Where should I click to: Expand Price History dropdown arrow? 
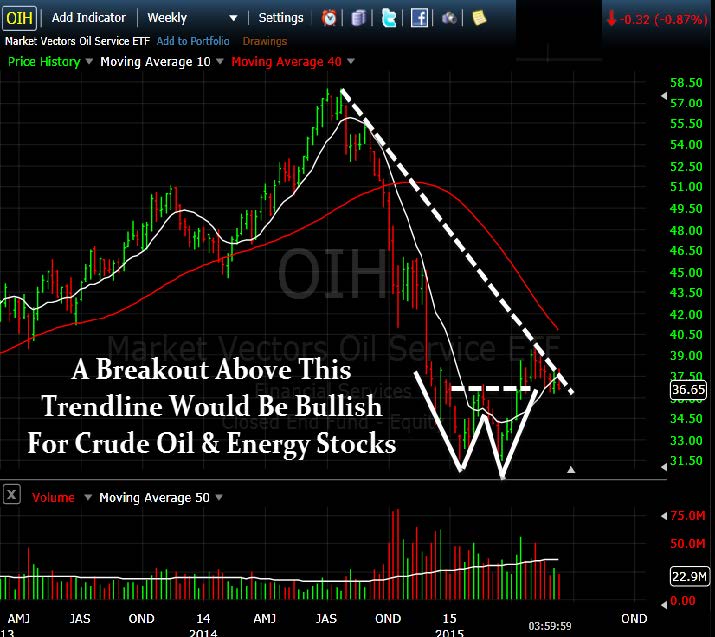[89, 61]
